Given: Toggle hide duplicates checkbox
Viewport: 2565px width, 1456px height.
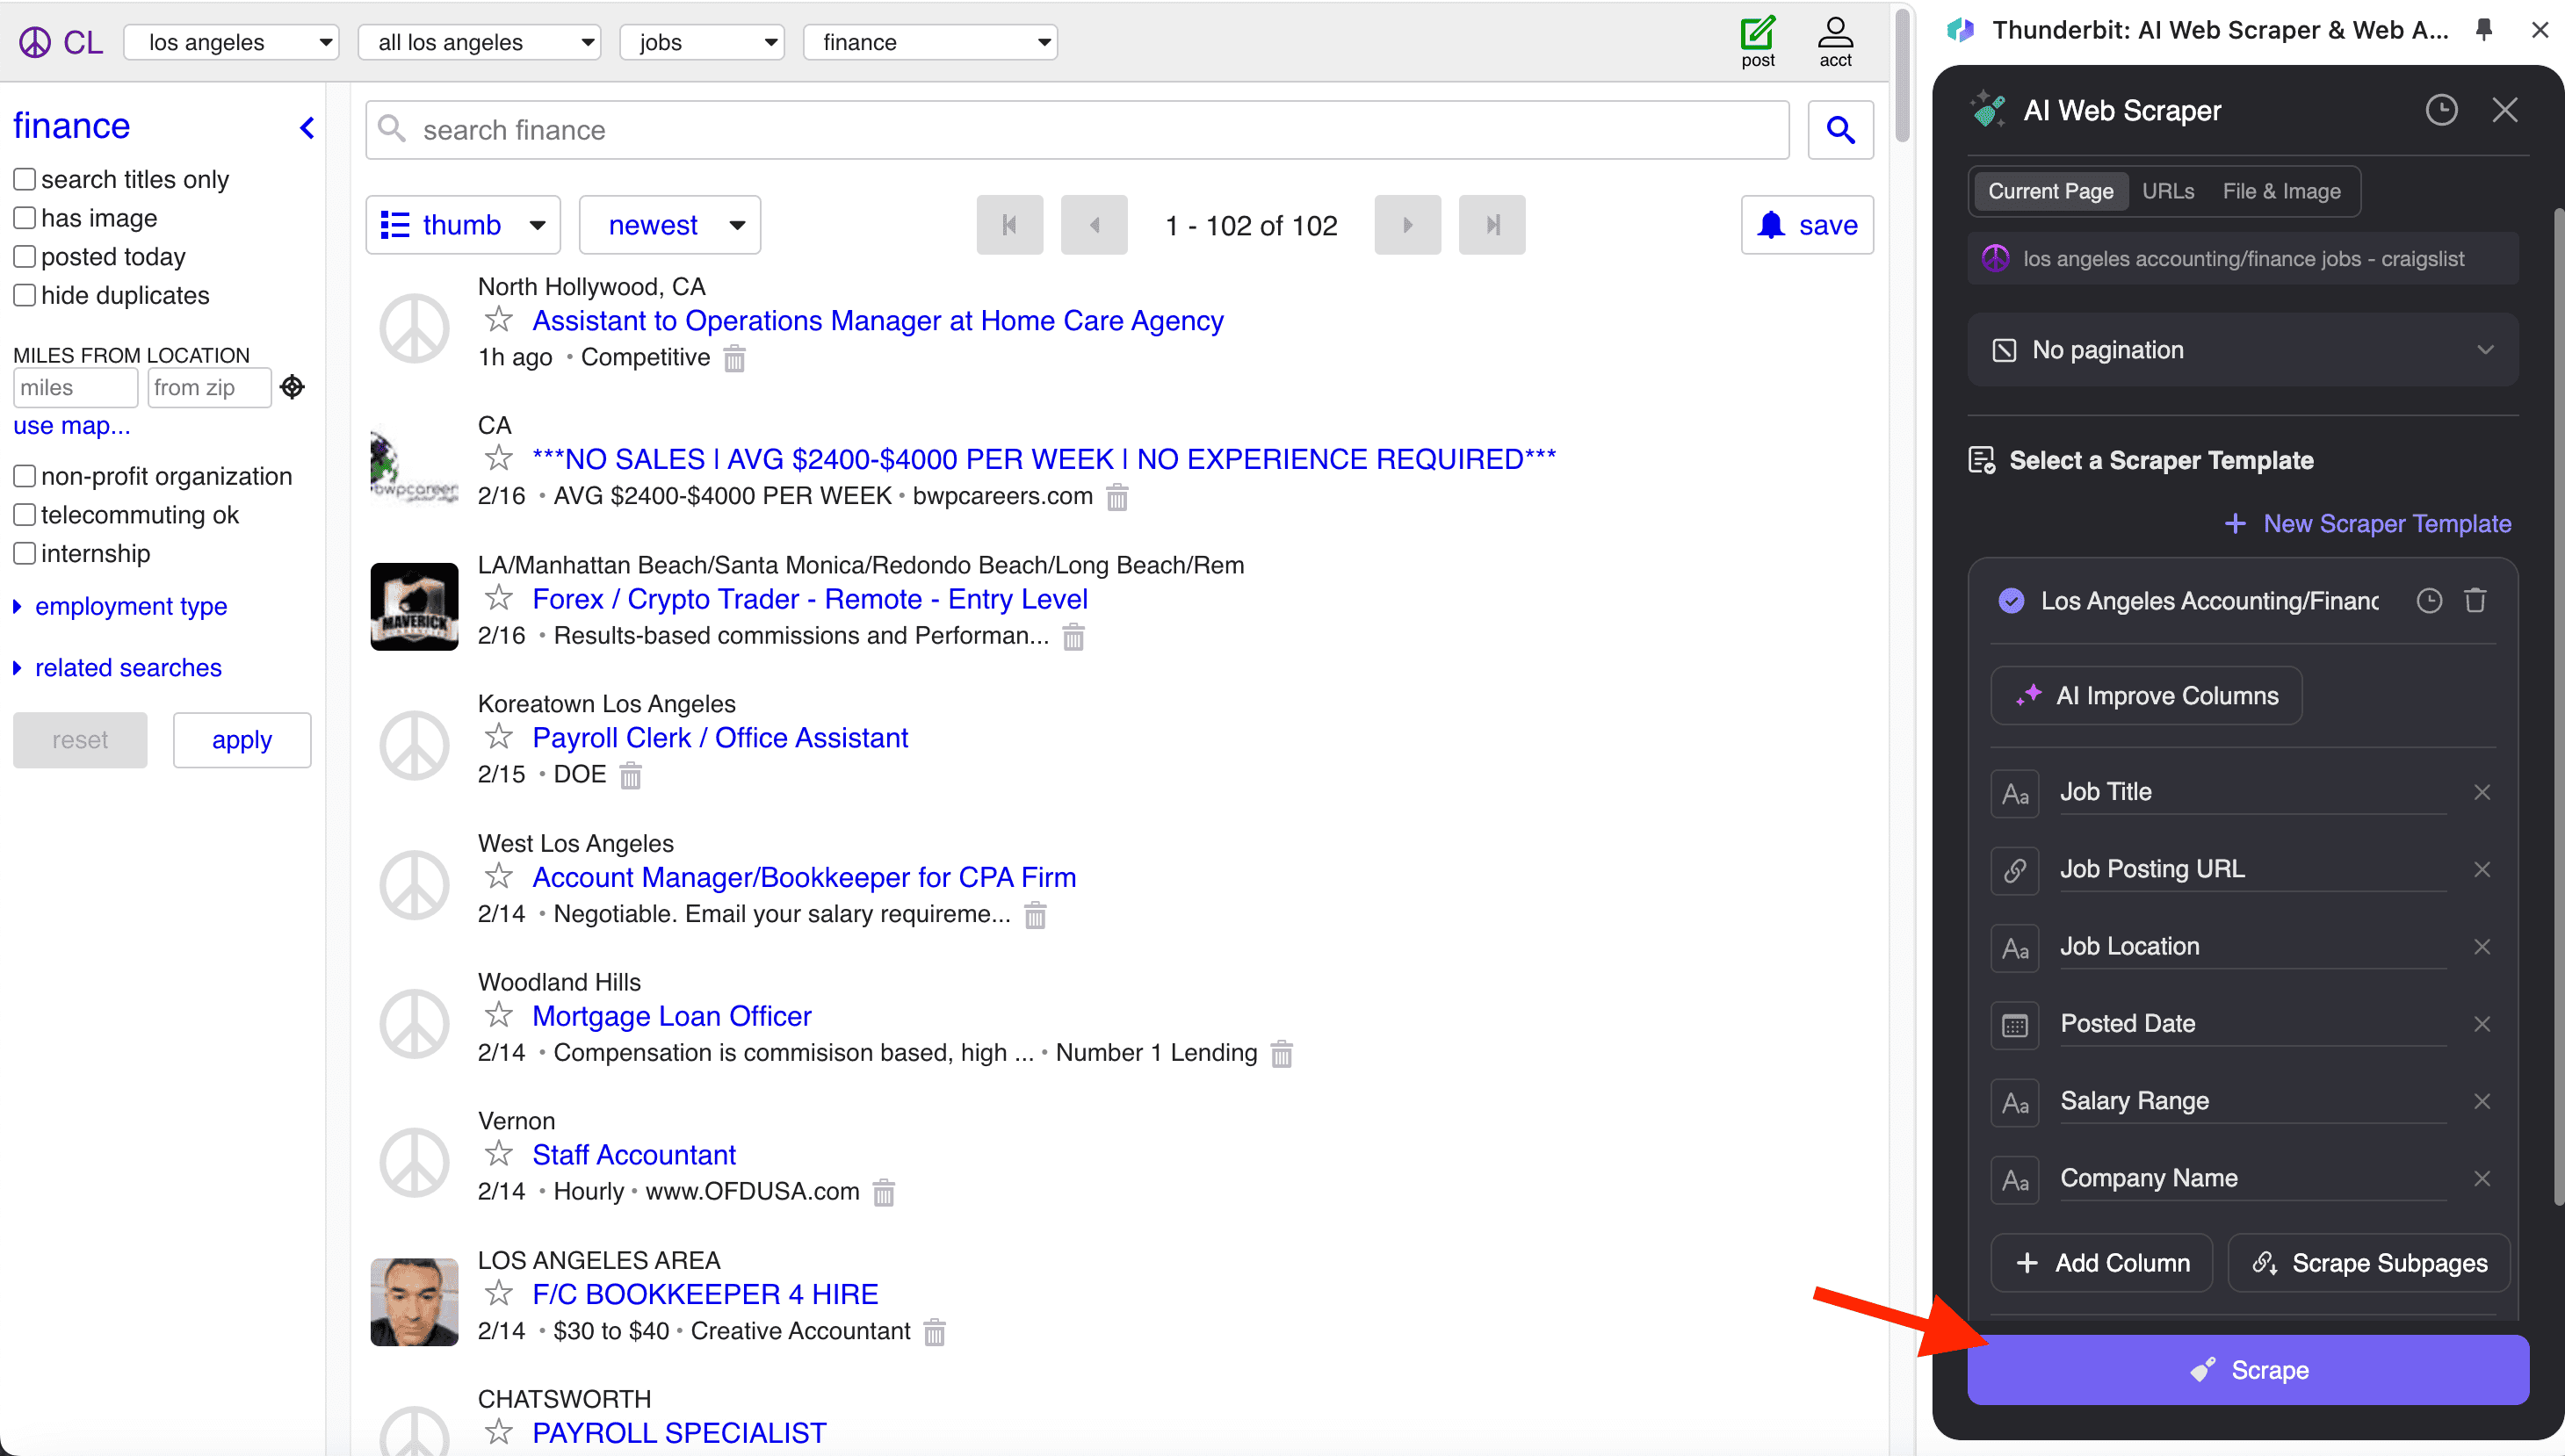Looking at the screenshot, I should (x=25, y=295).
